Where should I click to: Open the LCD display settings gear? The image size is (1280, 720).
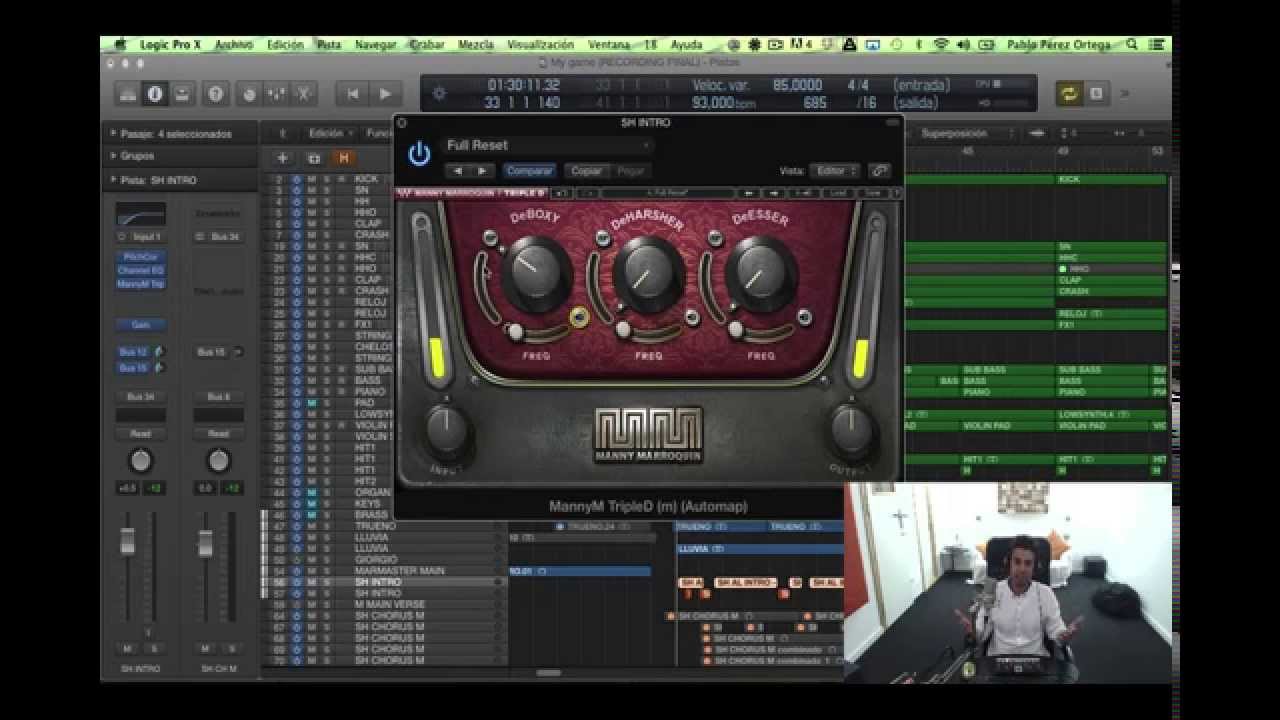coord(438,94)
